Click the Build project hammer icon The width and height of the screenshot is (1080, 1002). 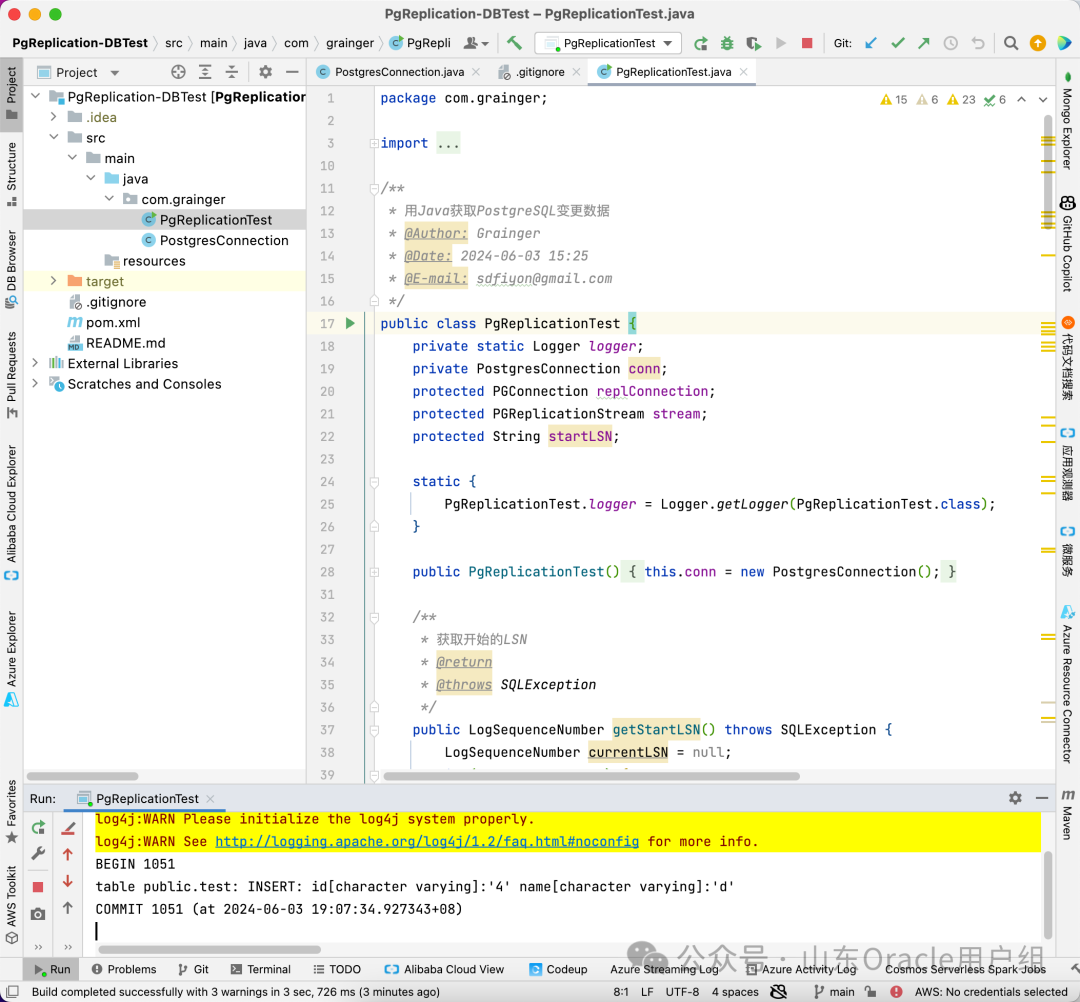point(514,43)
